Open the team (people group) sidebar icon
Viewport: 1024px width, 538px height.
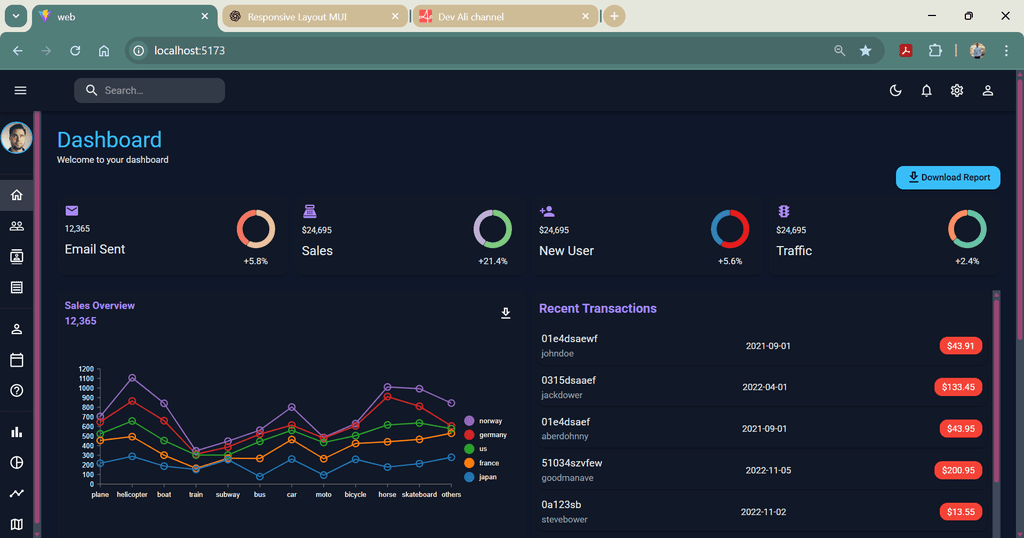click(x=17, y=226)
